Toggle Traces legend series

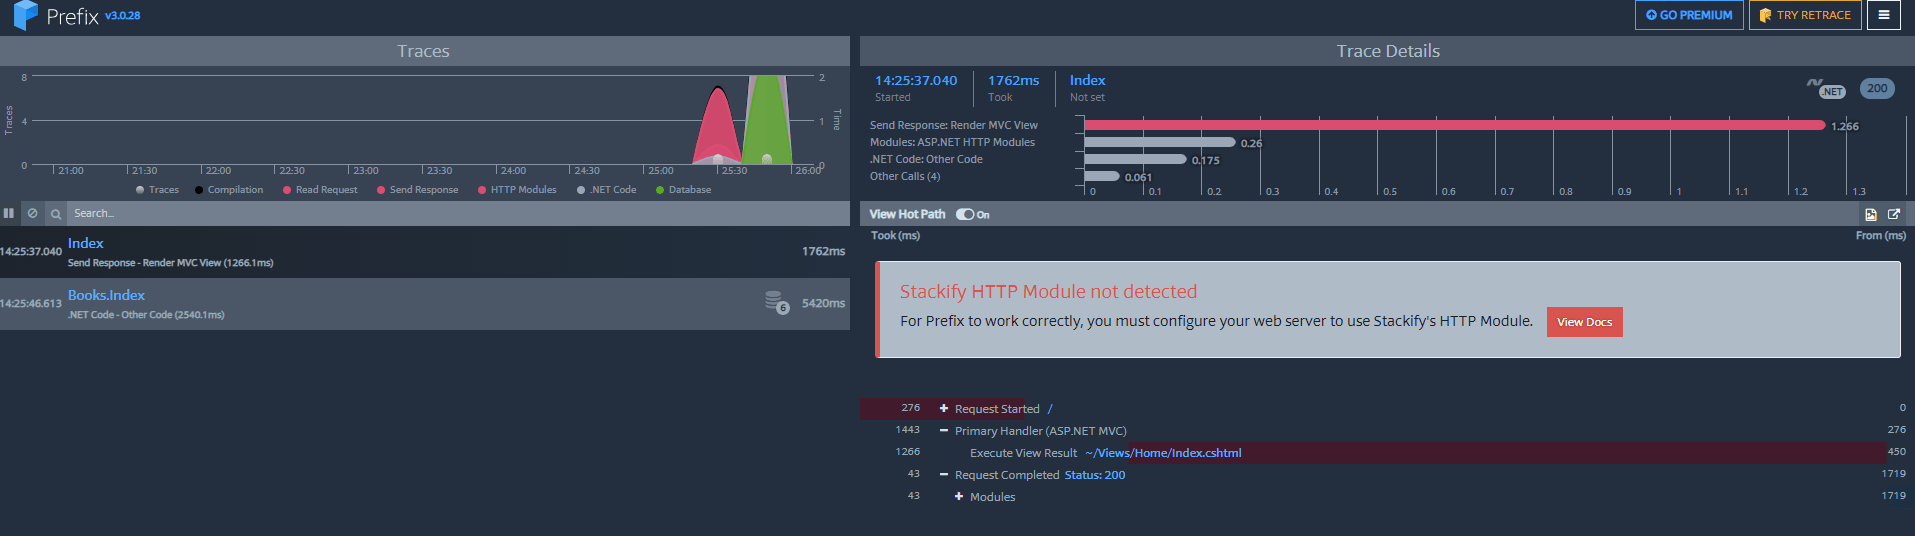[x=157, y=189]
